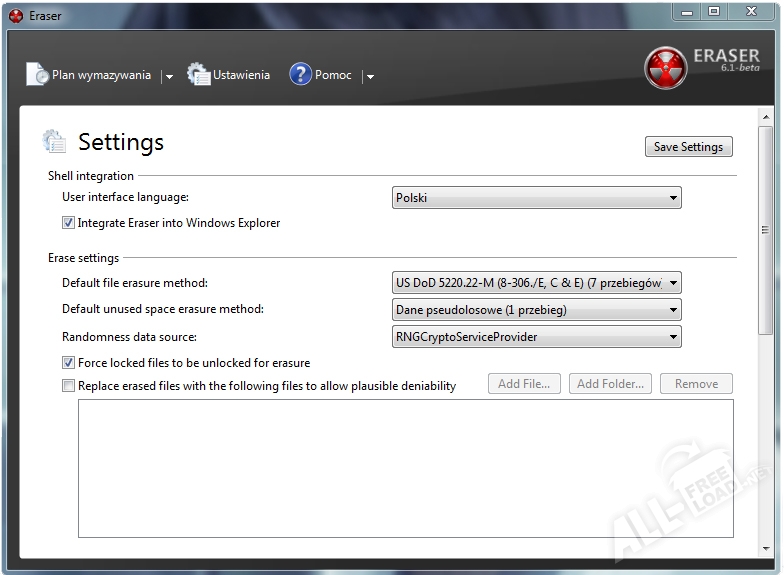The width and height of the screenshot is (784, 575).
Task: Click the vertical scrollbar on settings panel
Action: click(765, 200)
